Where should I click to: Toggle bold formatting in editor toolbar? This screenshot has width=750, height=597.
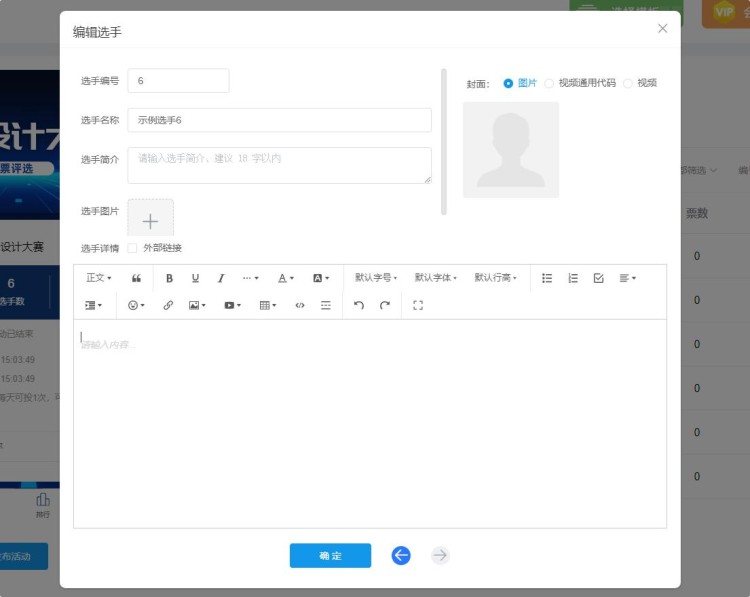point(169,278)
